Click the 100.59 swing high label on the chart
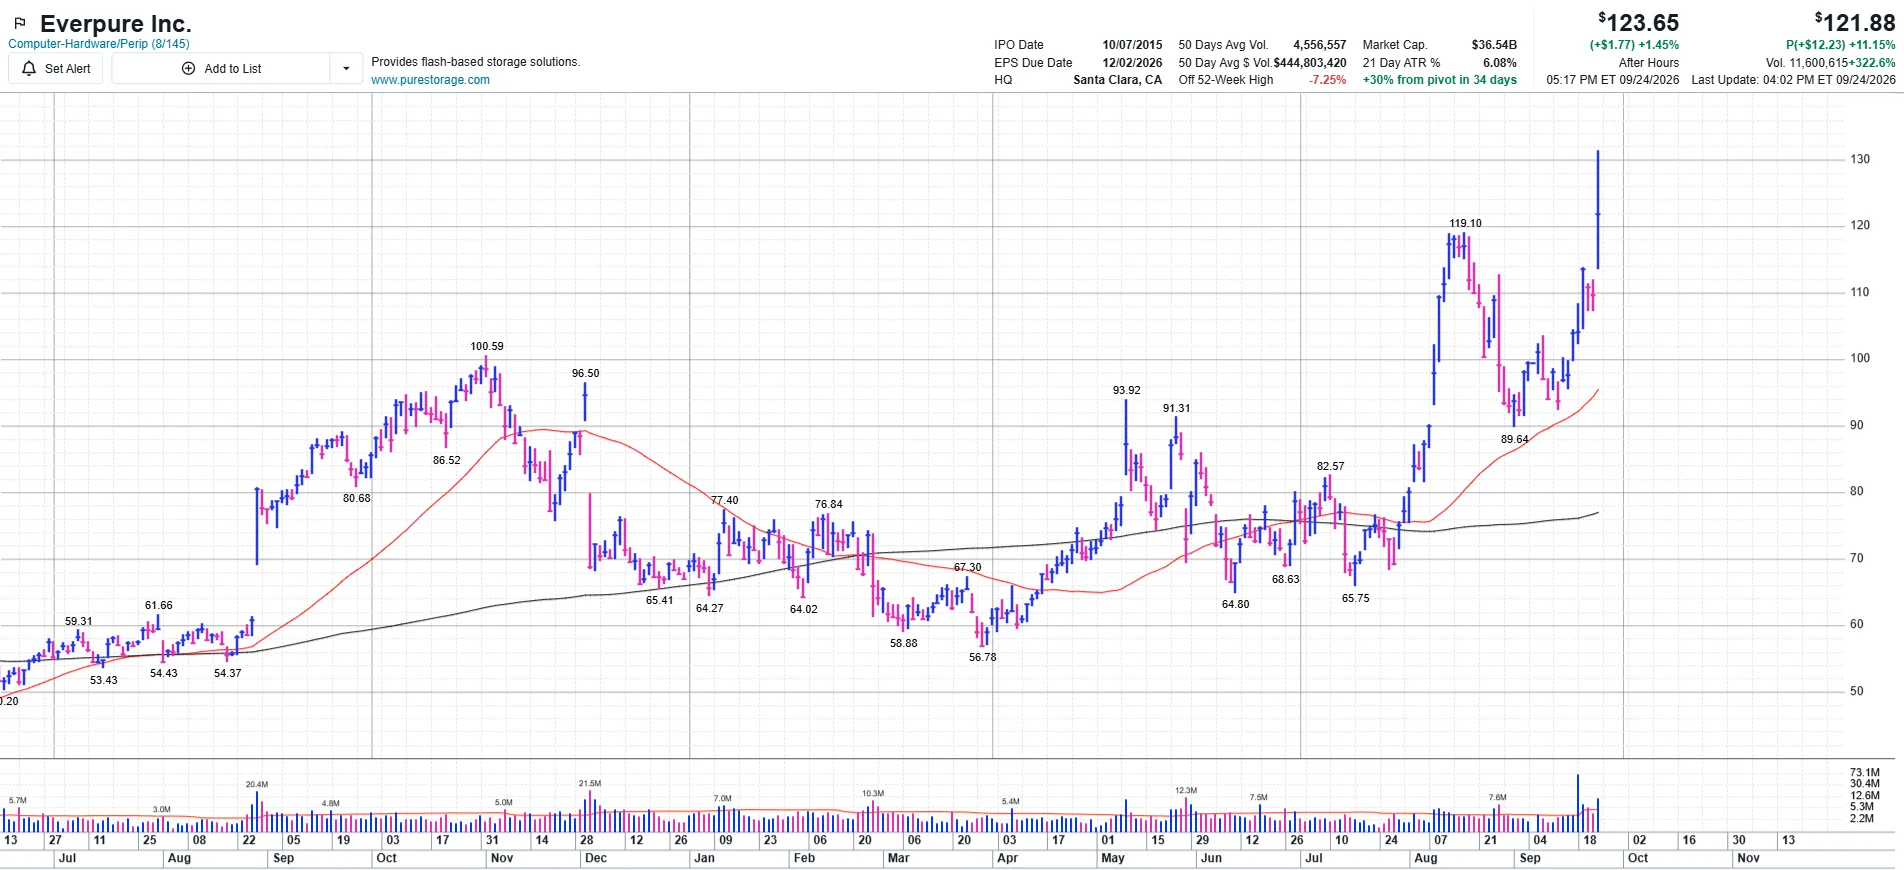Viewport: 1904px width, 870px height. [487, 347]
